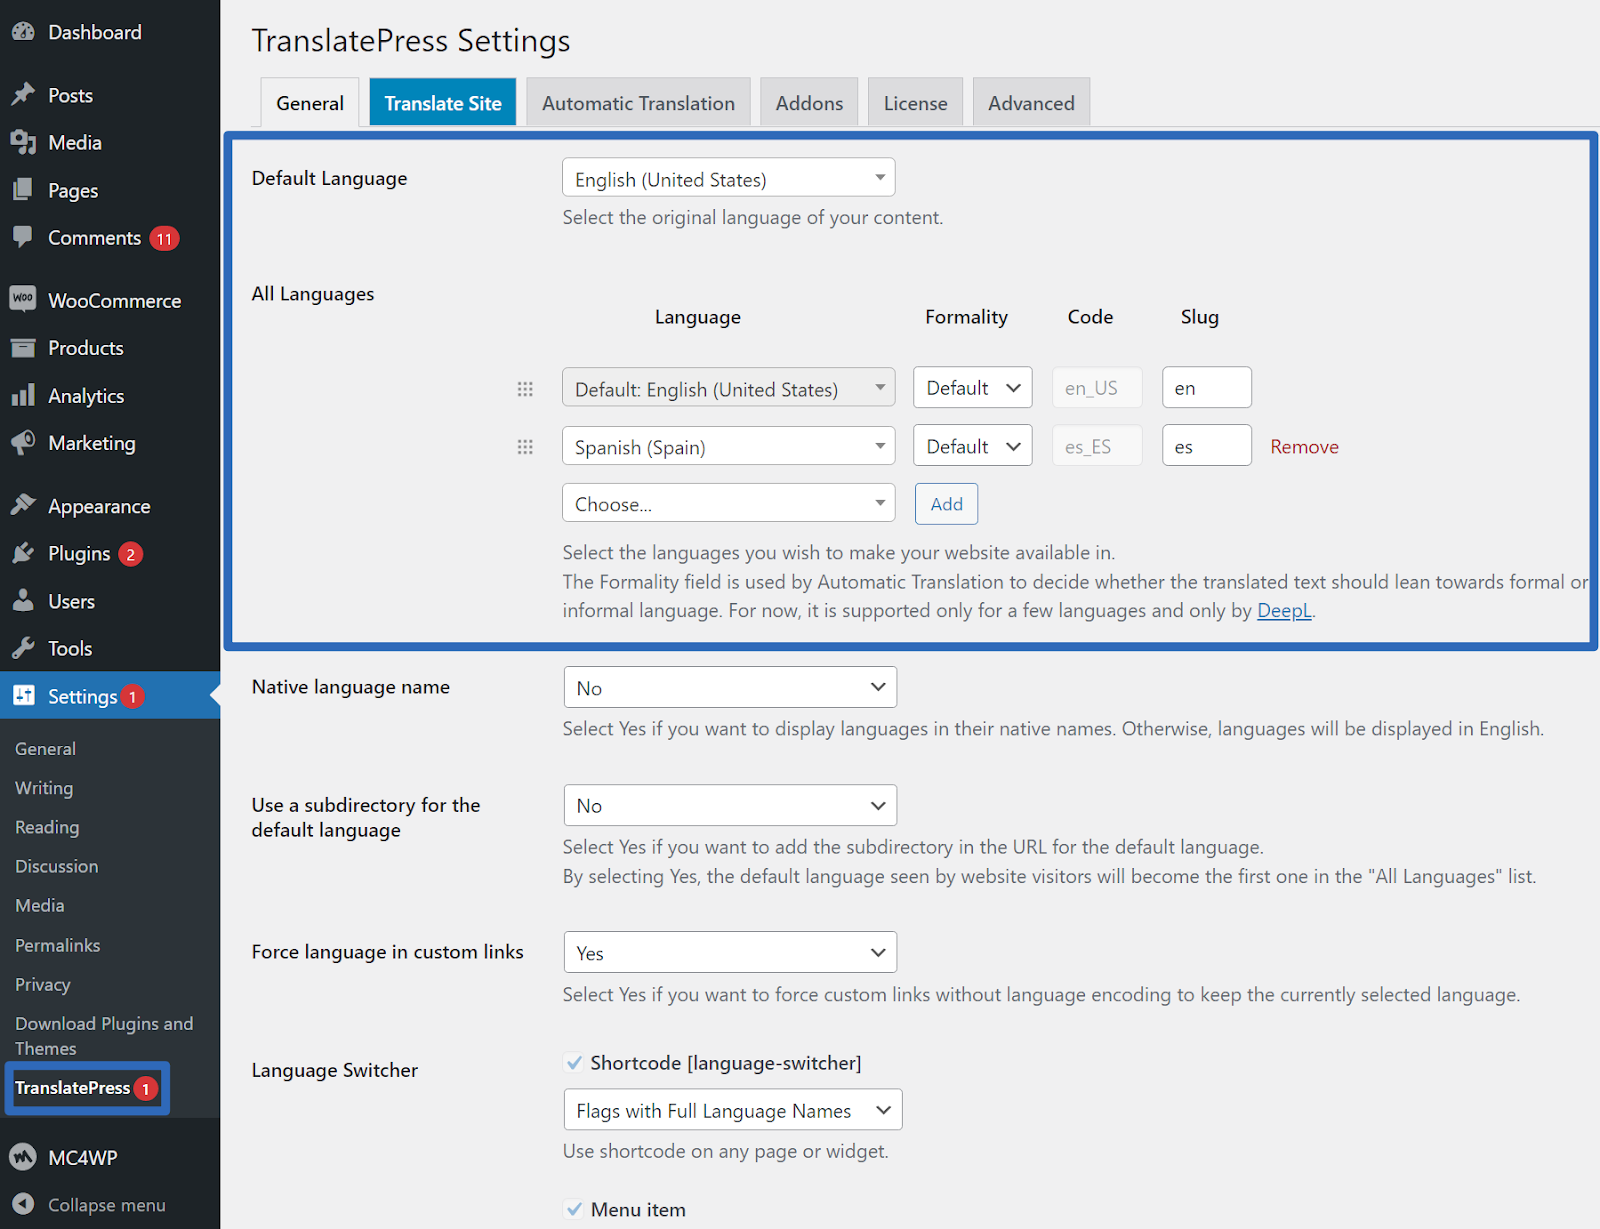The width and height of the screenshot is (1600, 1229).
Task: Click the Media library icon
Action: [x=23, y=142]
